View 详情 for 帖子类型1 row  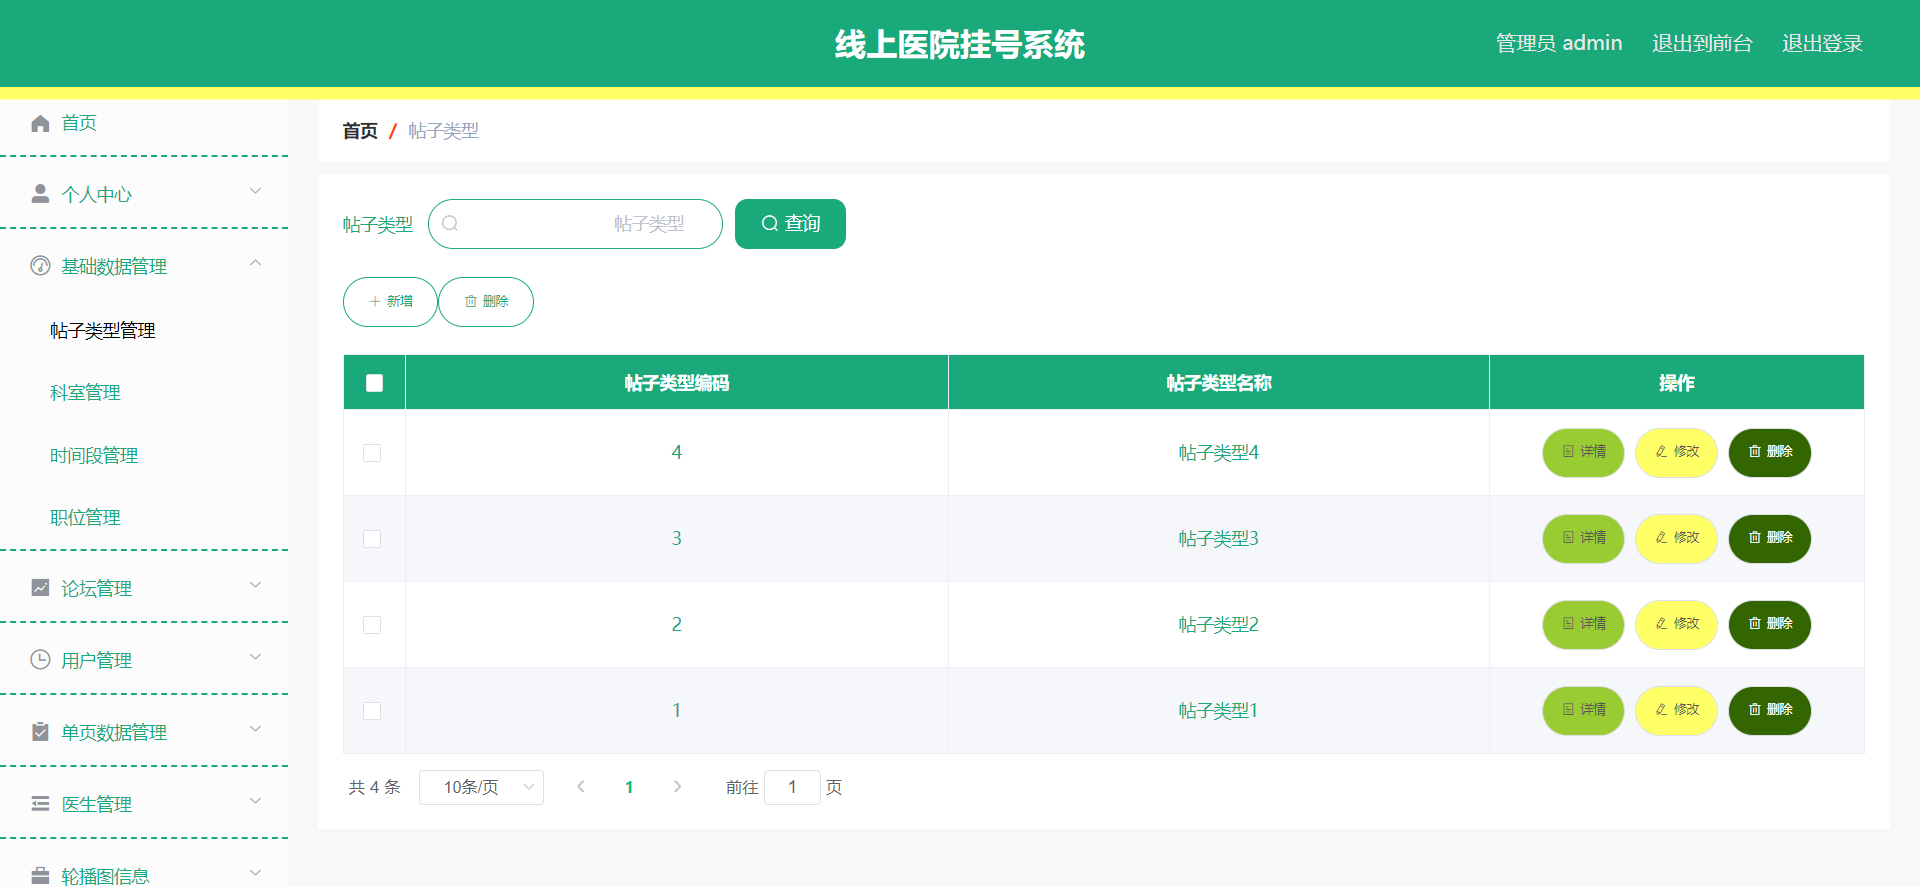coord(1584,711)
